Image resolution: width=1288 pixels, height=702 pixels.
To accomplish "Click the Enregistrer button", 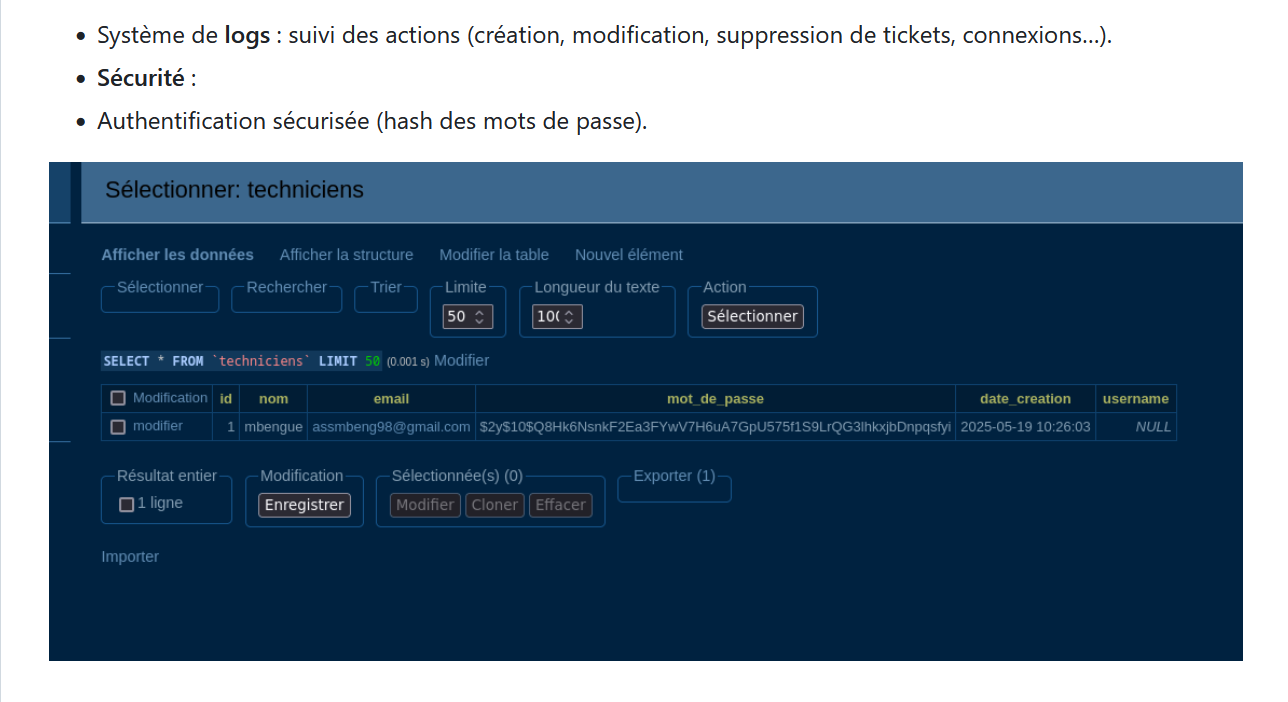I will [304, 505].
